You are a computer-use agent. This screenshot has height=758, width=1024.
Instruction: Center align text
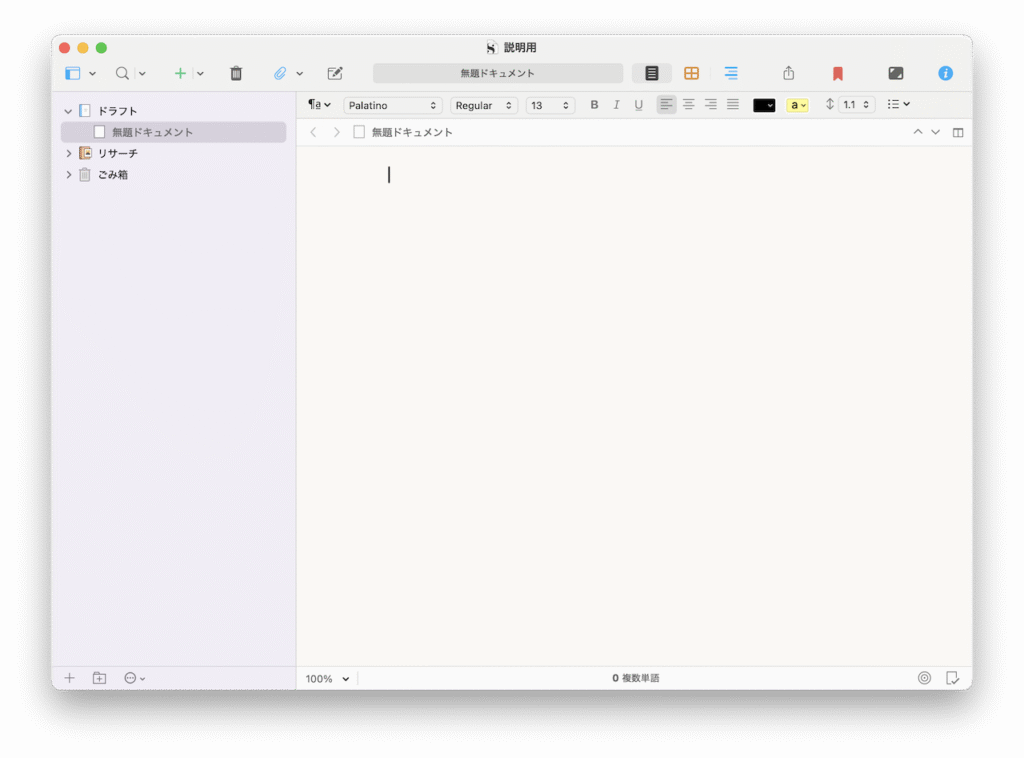tap(688, 104)
